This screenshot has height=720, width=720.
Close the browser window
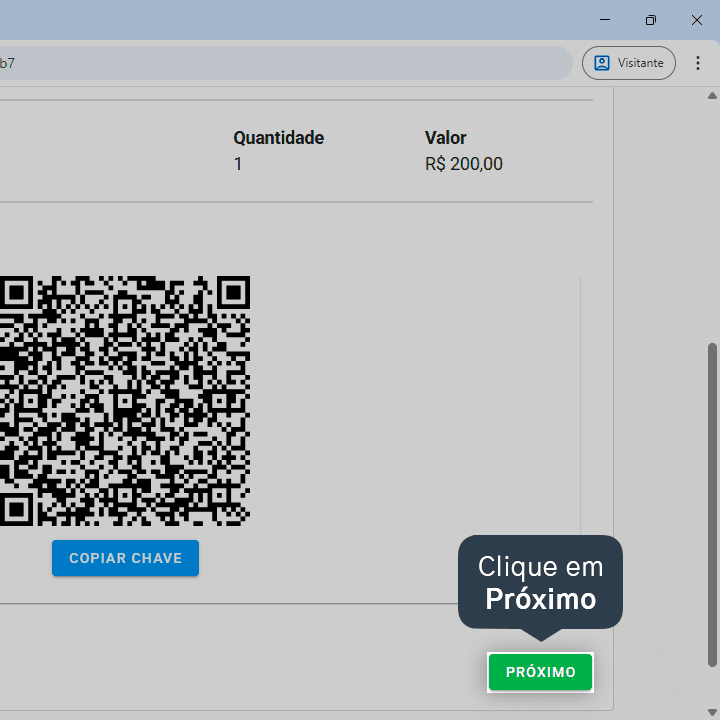click(697, 20)
